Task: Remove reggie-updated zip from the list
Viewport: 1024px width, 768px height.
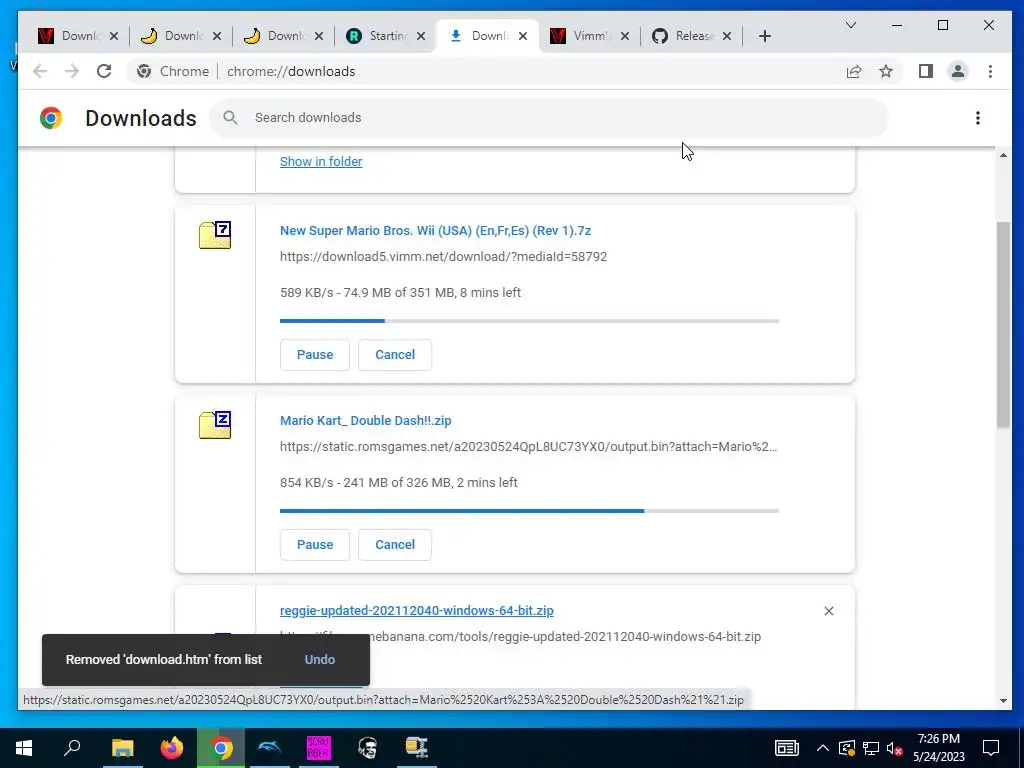Action: pos(829,611)
